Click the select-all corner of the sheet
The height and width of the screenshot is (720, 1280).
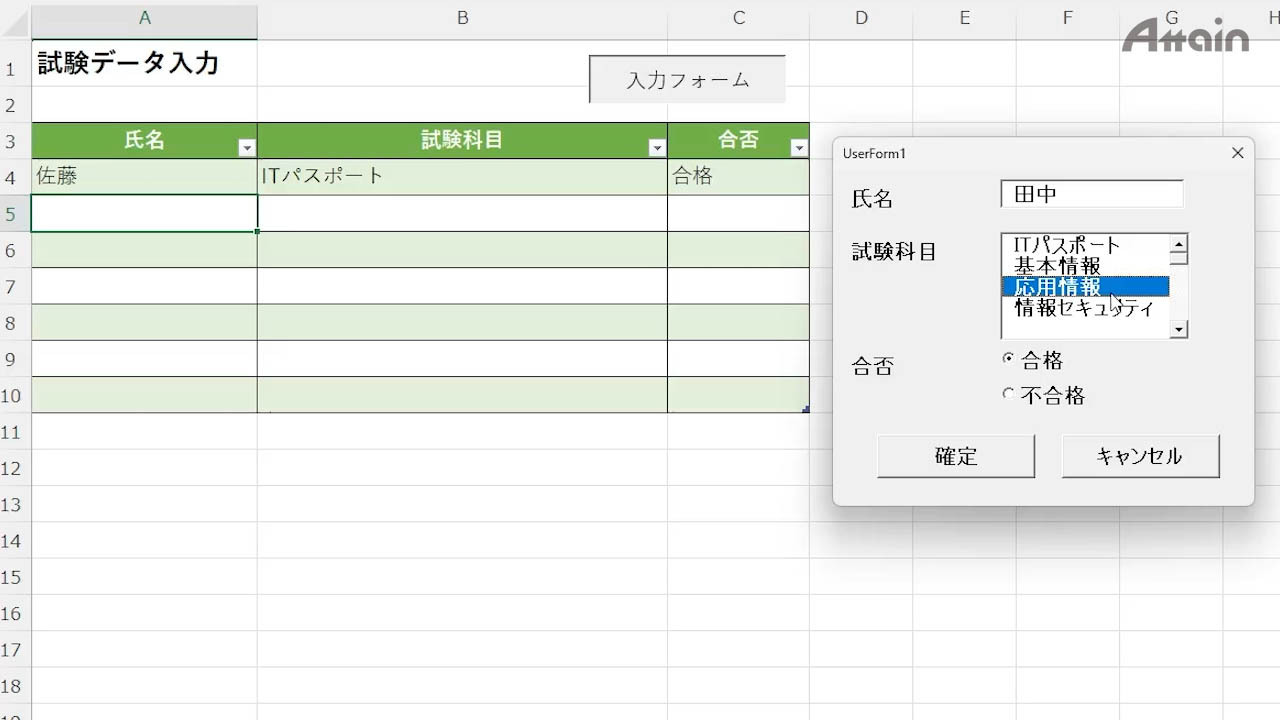tap(15, 19)
